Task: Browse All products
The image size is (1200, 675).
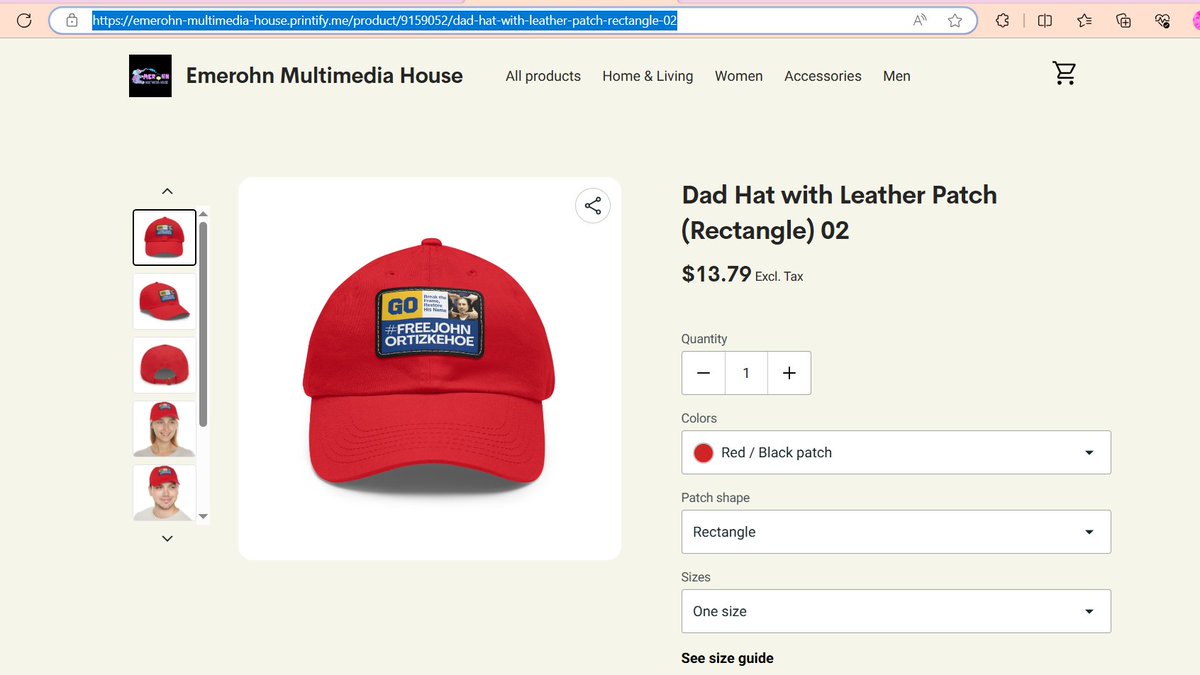Action: [x=543, y=76]
